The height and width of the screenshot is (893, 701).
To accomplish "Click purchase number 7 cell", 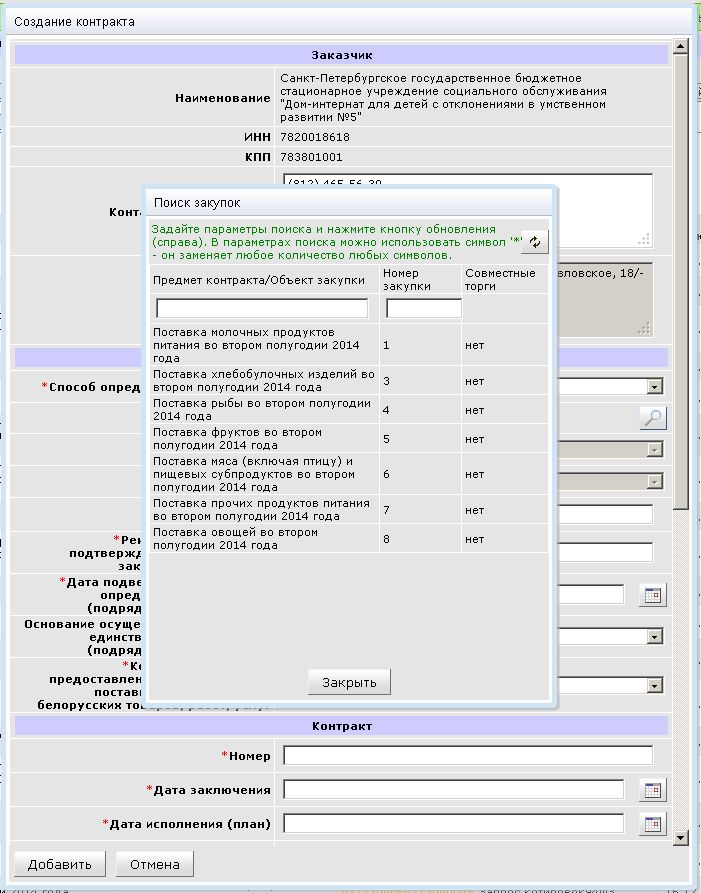I will click(420, 510).
